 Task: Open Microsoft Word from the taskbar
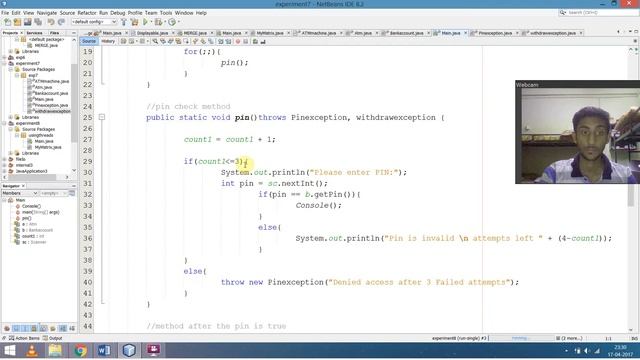click(x=104, y=350)
